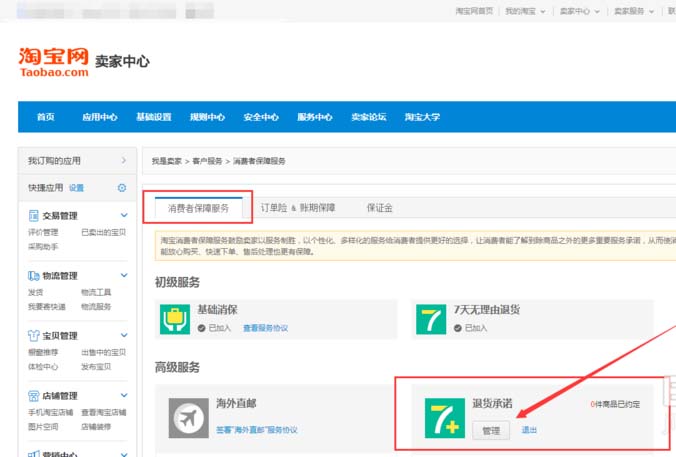The width and height of the screenshot is (676, 457).
Task: Open 出售中的宝贝 in the sidebar
Action: (x=103, y=352)
